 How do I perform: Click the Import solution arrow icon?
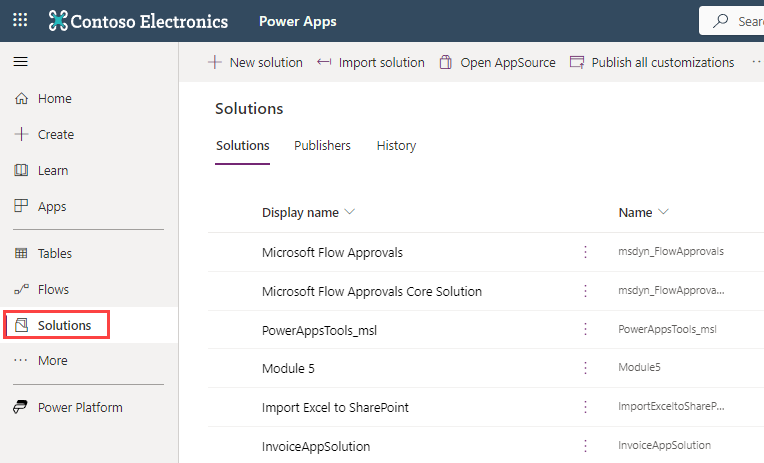pos(324,62)
